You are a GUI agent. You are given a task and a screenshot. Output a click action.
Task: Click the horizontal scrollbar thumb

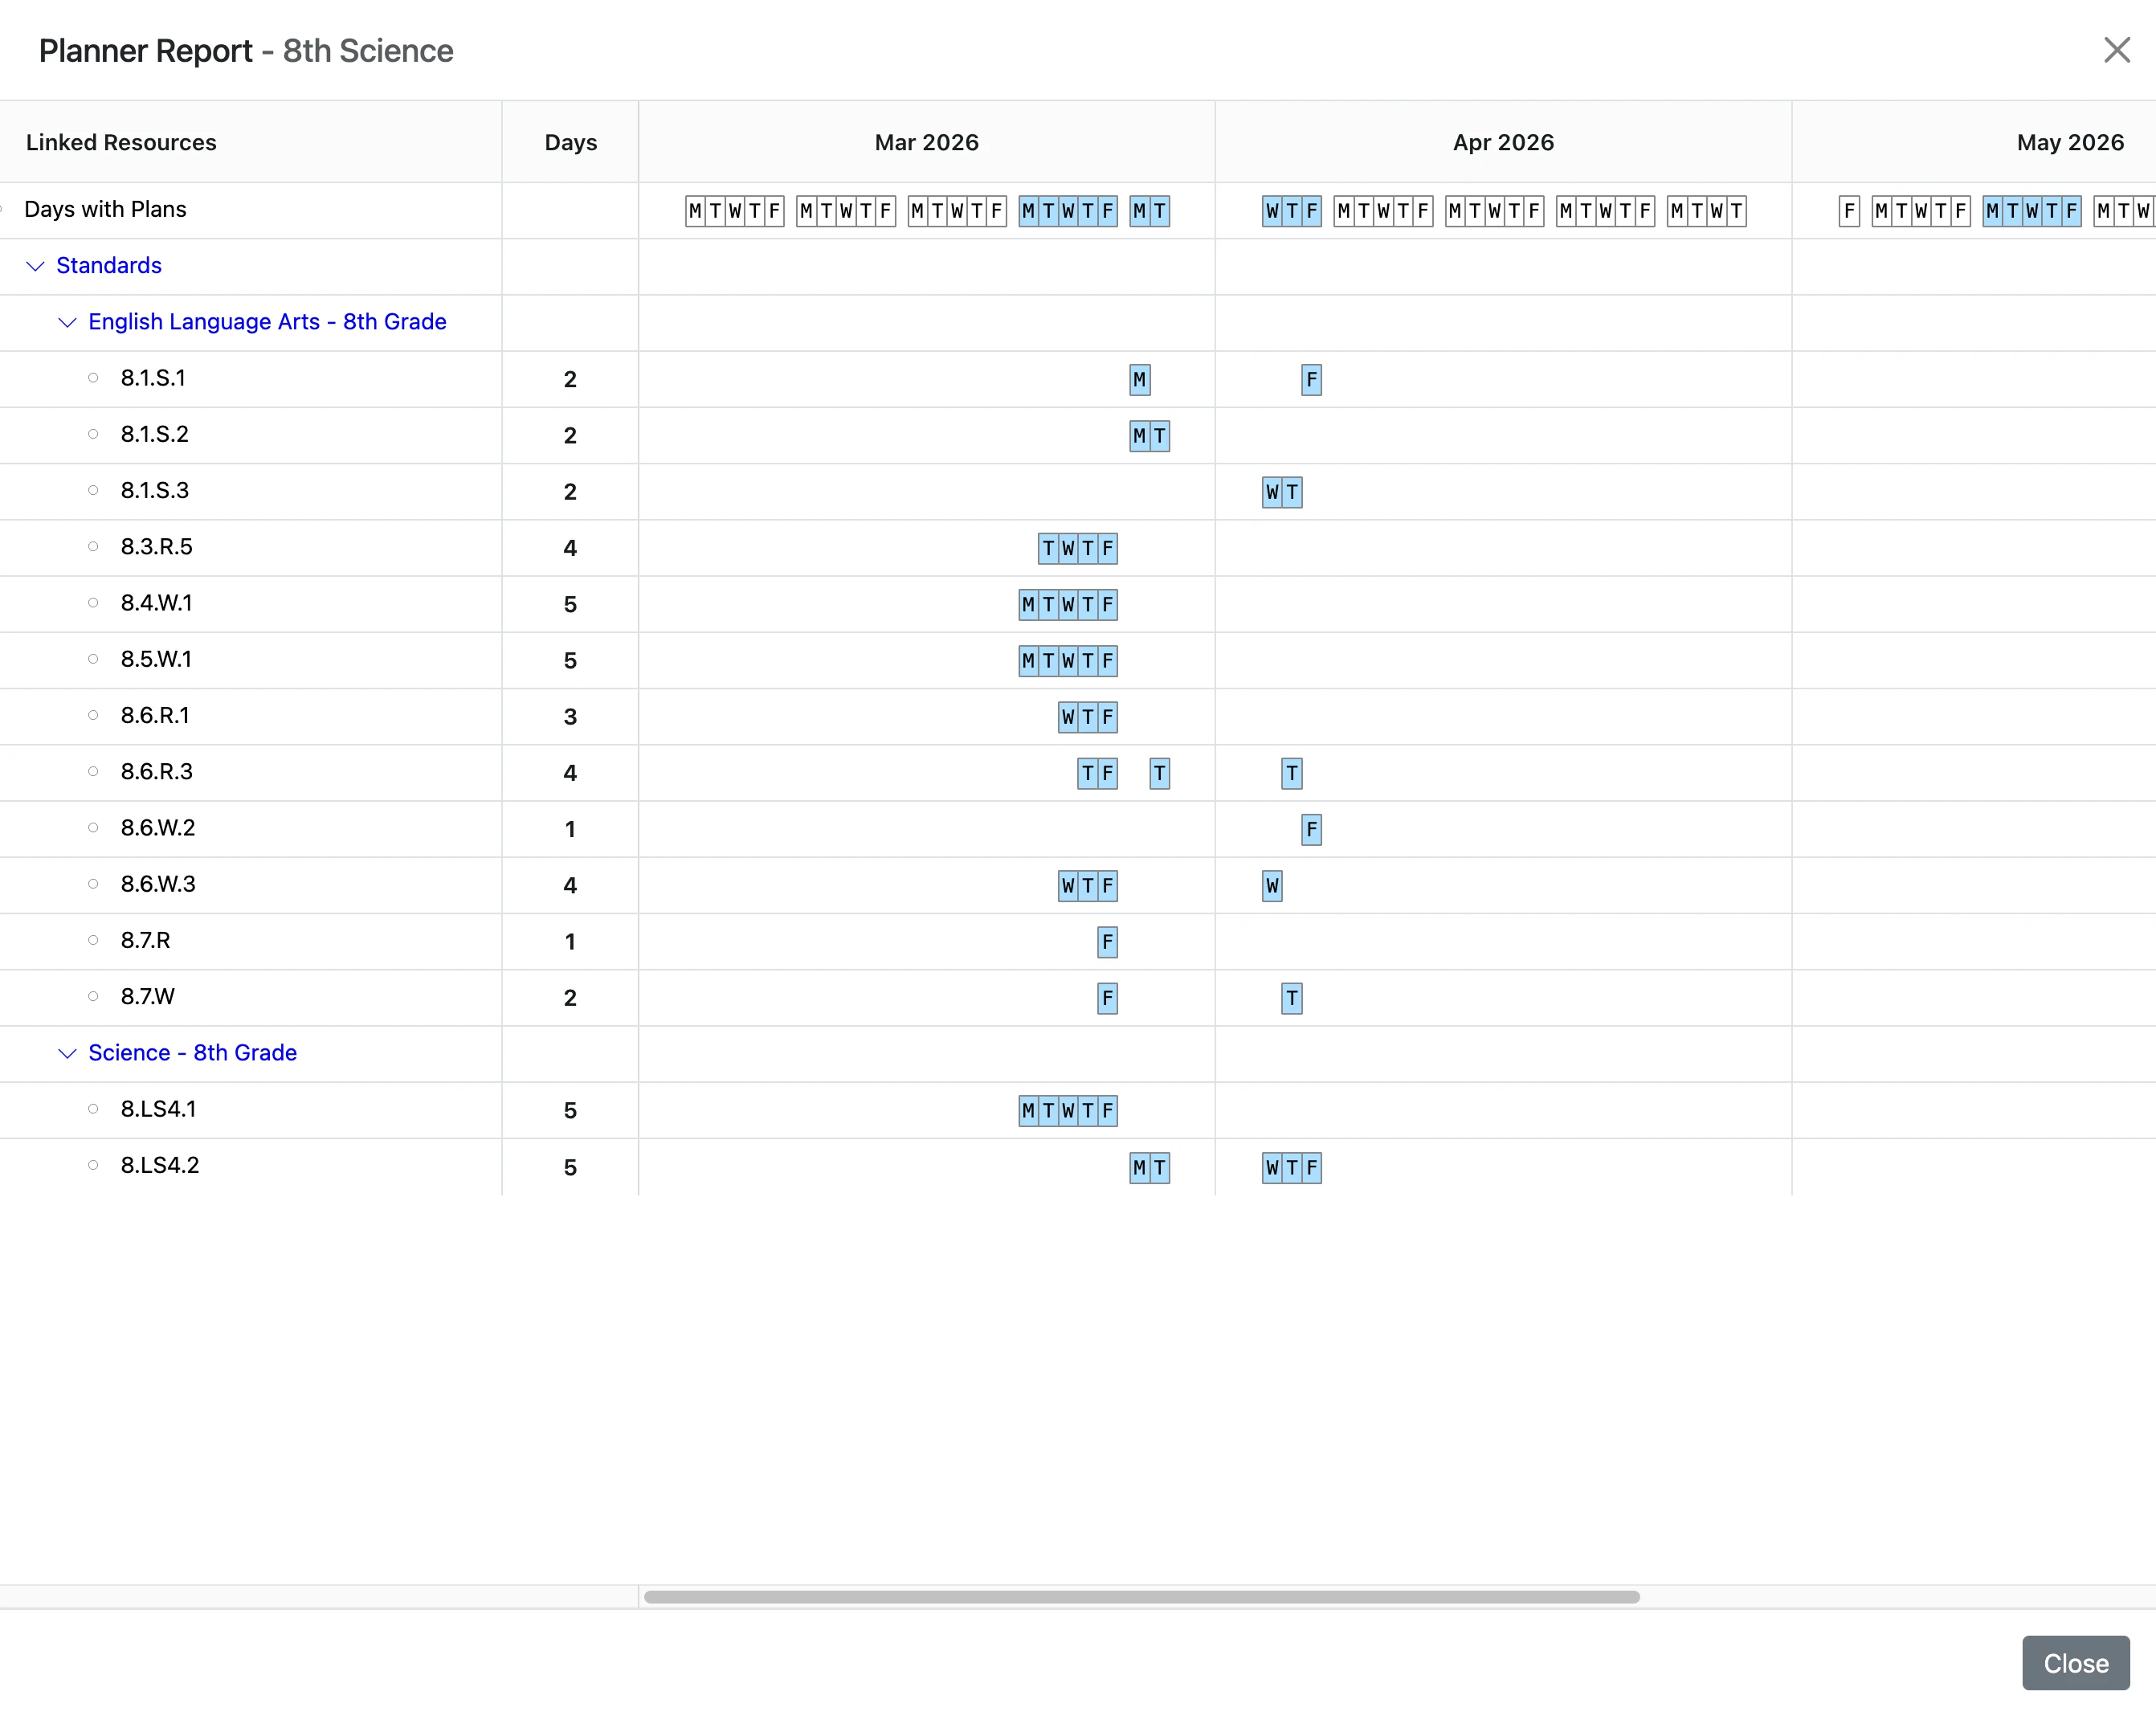pyautogui.click(x=1141, y=1597)
